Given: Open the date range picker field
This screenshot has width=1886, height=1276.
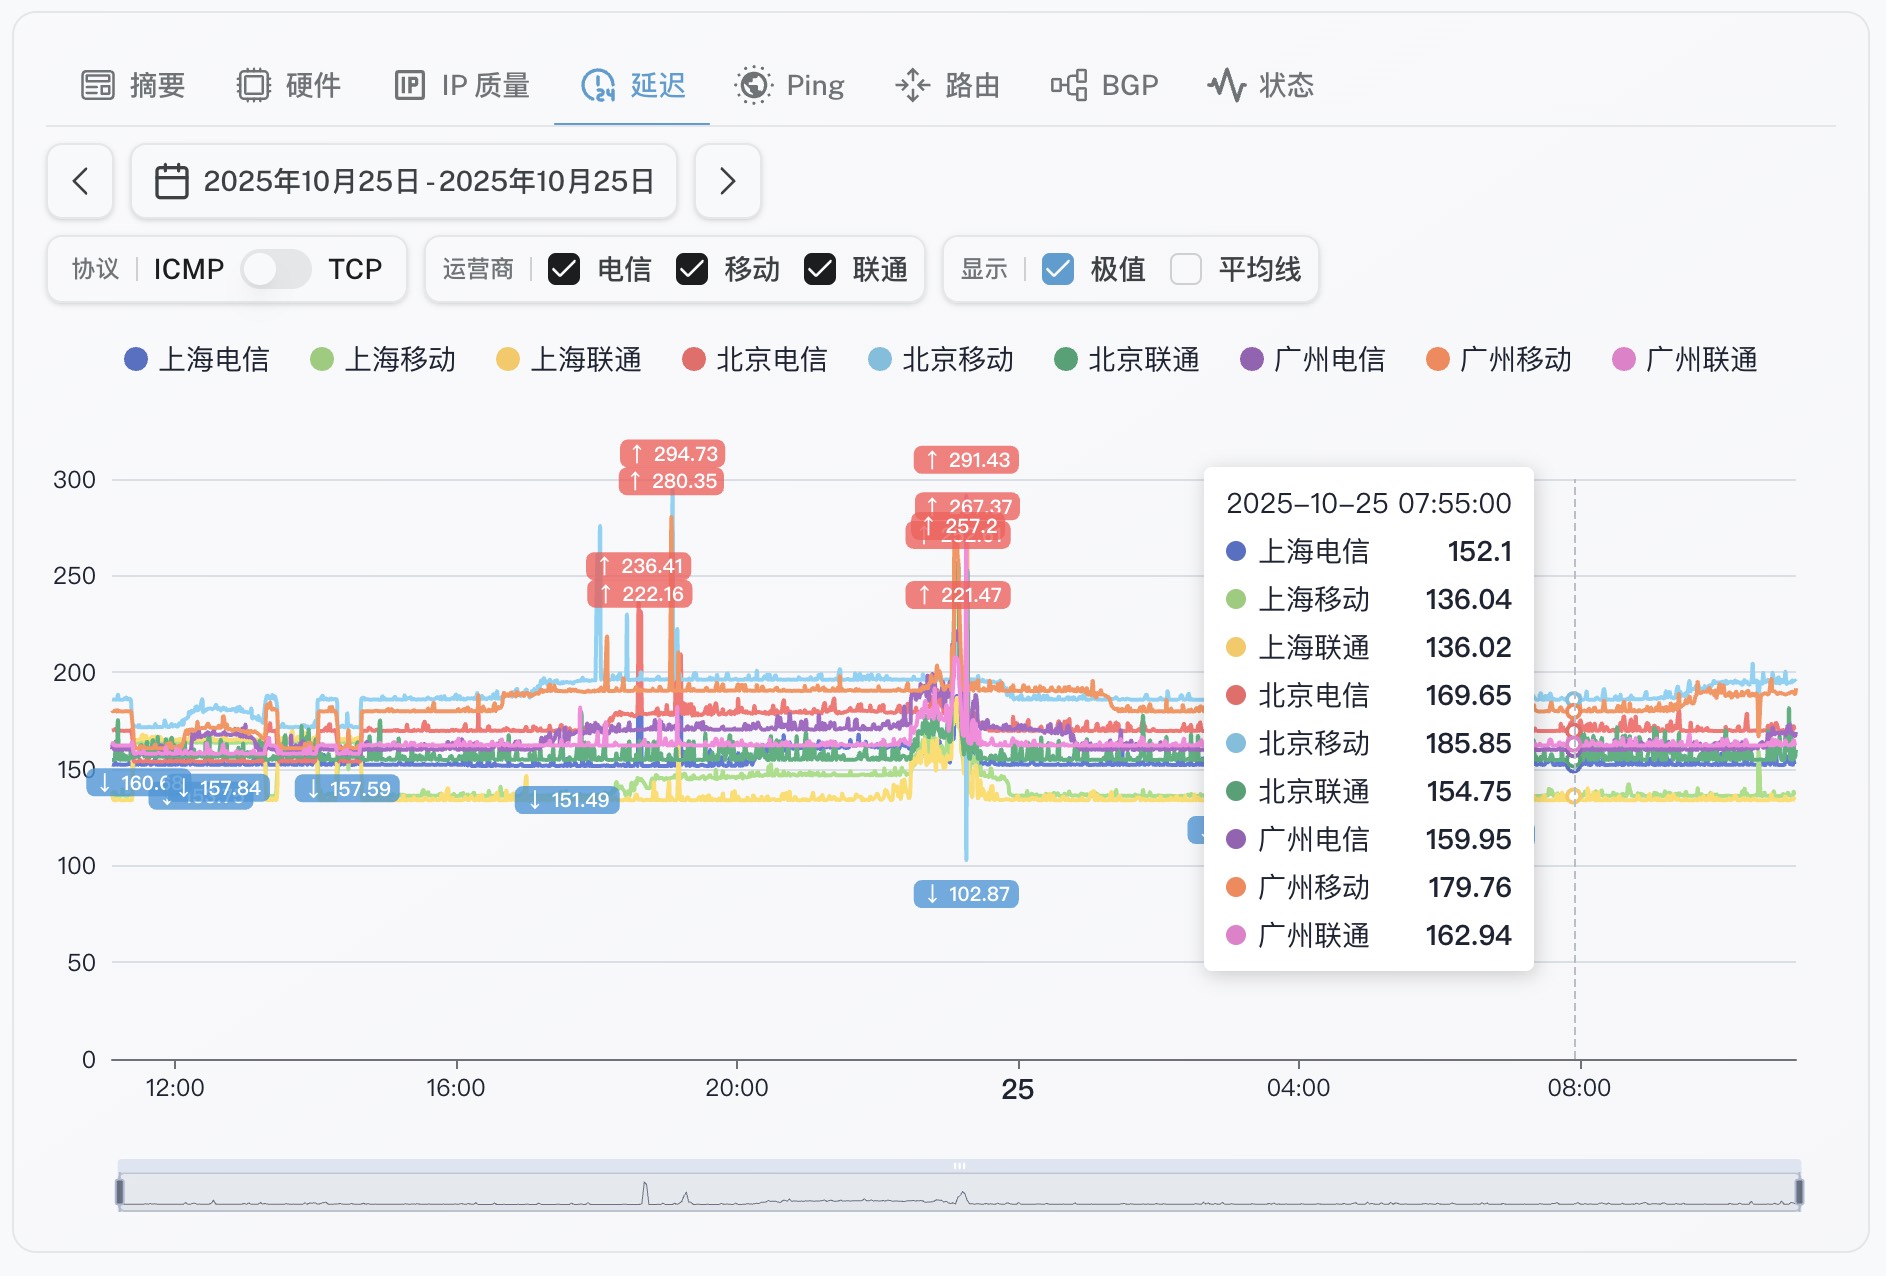Looking at the screenshot, I should pyautogui.click(x=404, y=181).
